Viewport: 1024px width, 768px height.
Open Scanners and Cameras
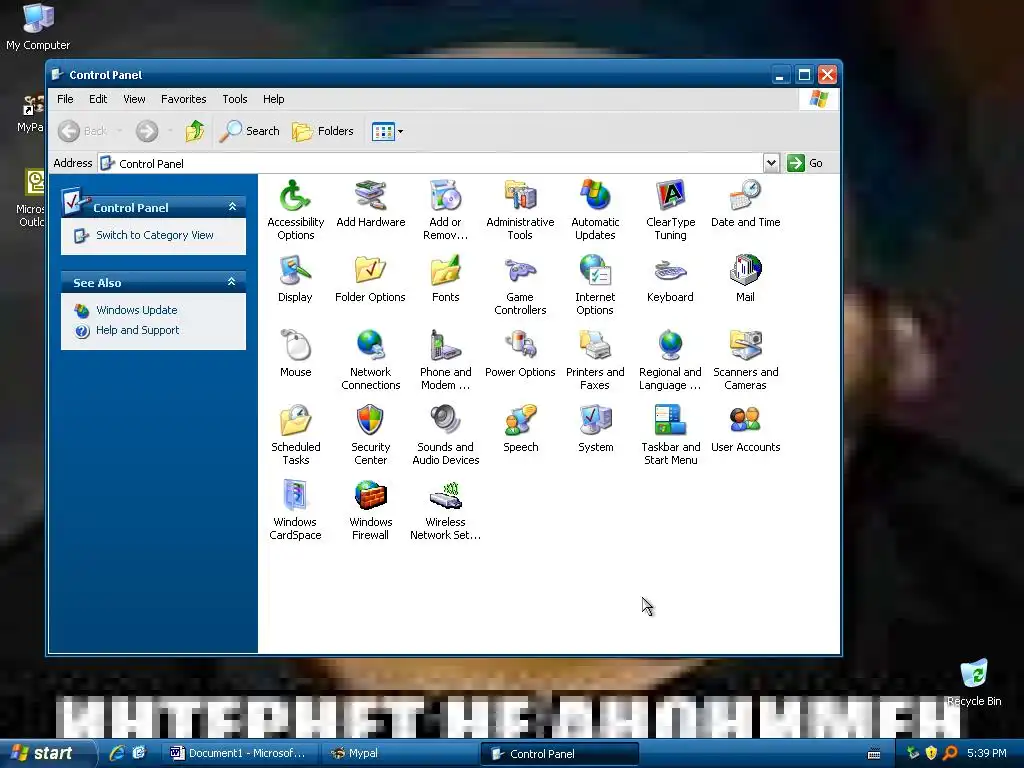745,360
